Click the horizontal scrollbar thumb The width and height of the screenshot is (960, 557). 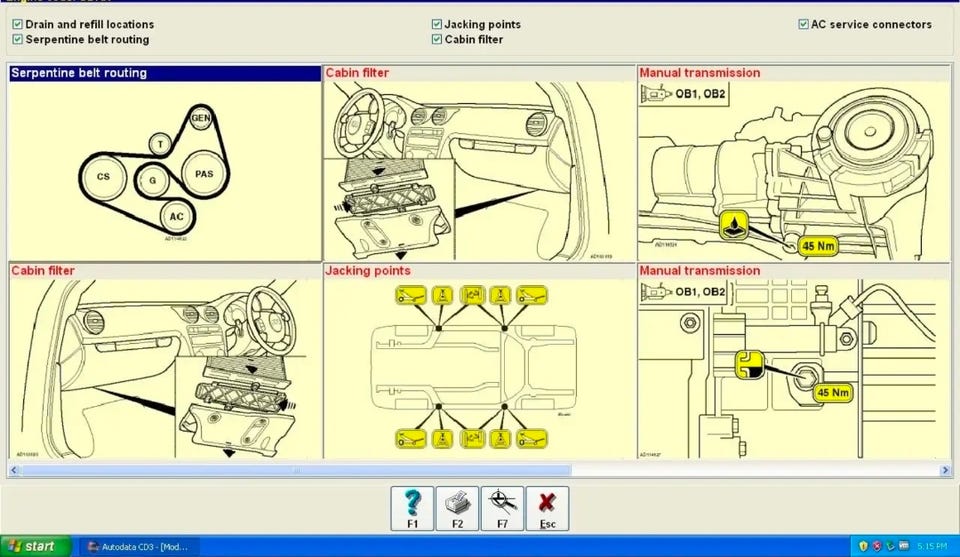point(296,470)
